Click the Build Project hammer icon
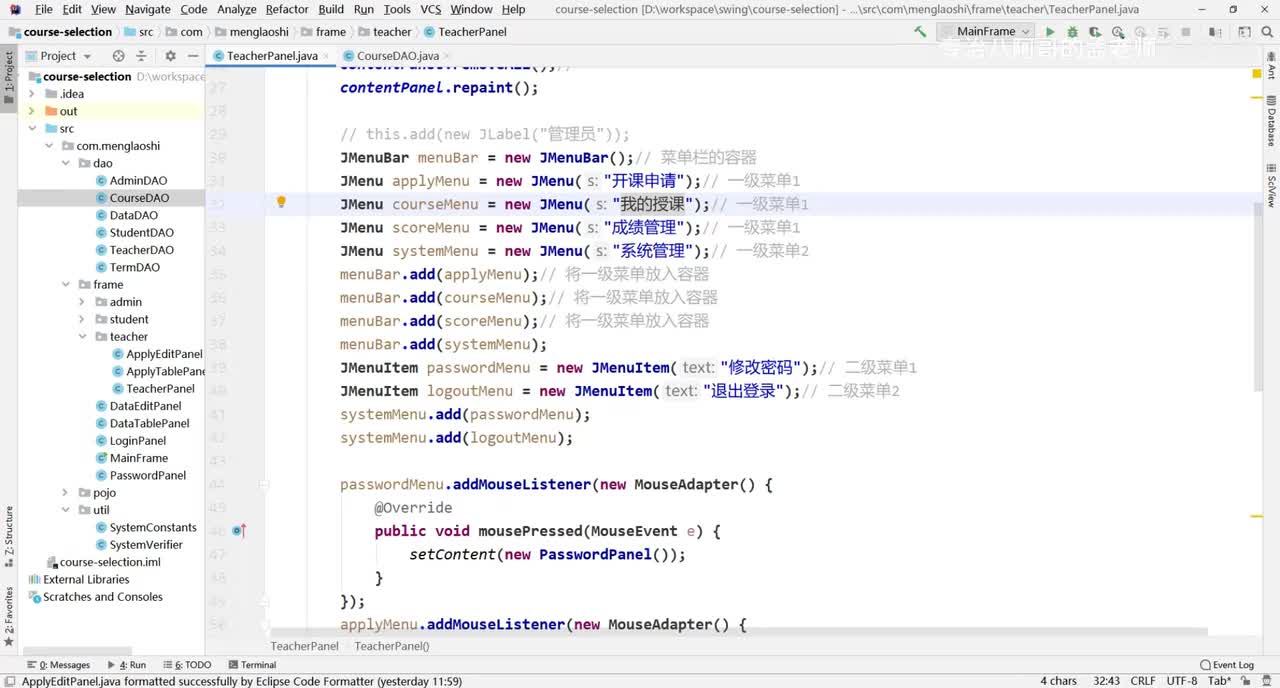Screen dimensions: 1280x688 coord(920,32)
